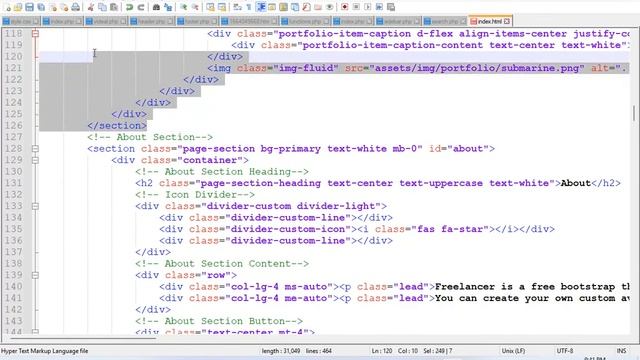Open the Function List panel icon
Viewport: 640px width, 360px height.
[x=306, y=7]
